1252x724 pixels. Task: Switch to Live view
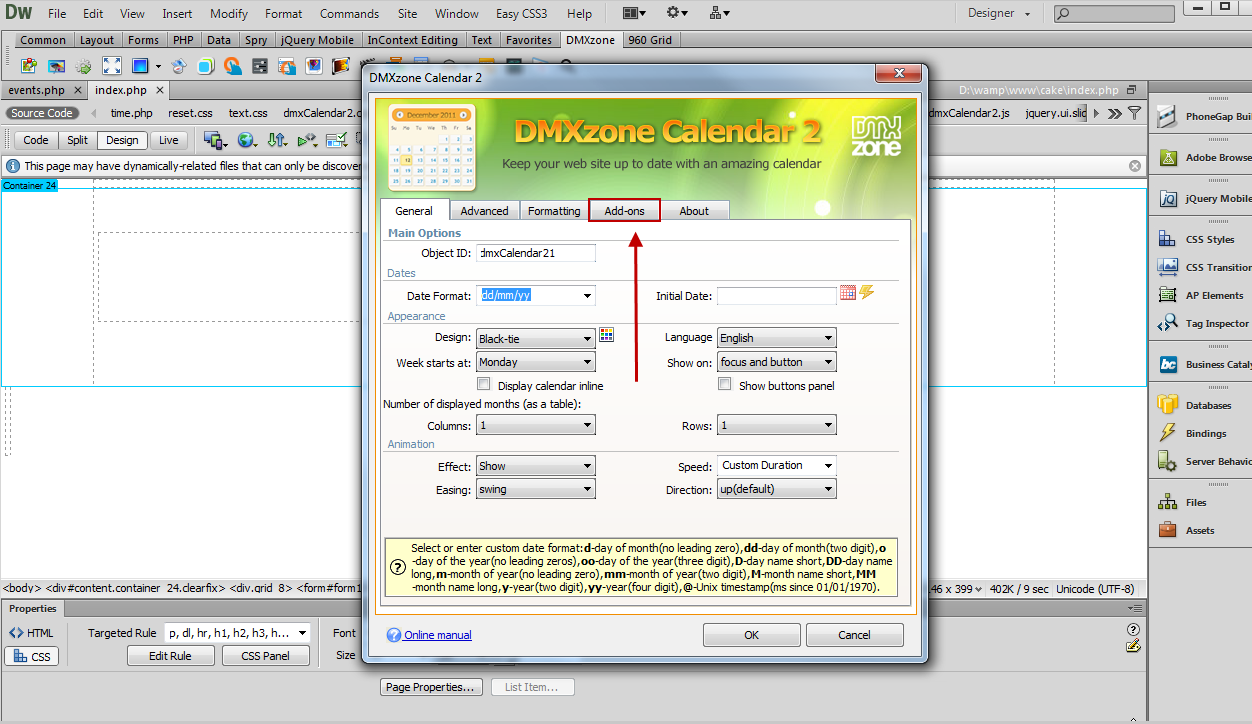pyautogui.click(x=168, y=140)
